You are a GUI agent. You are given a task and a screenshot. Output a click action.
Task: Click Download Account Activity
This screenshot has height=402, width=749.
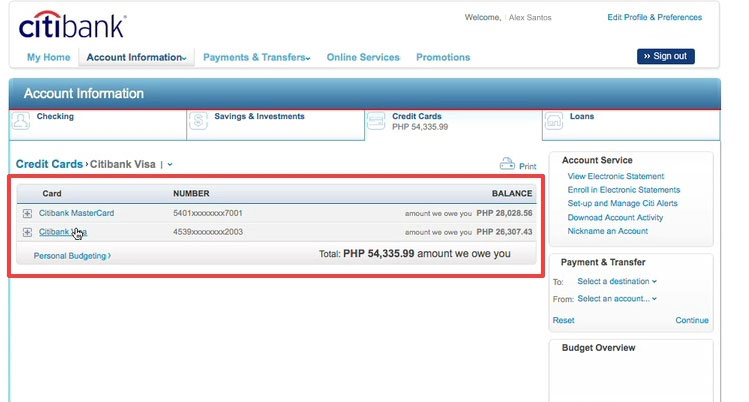pyautogui.click(x=615, y=217)
